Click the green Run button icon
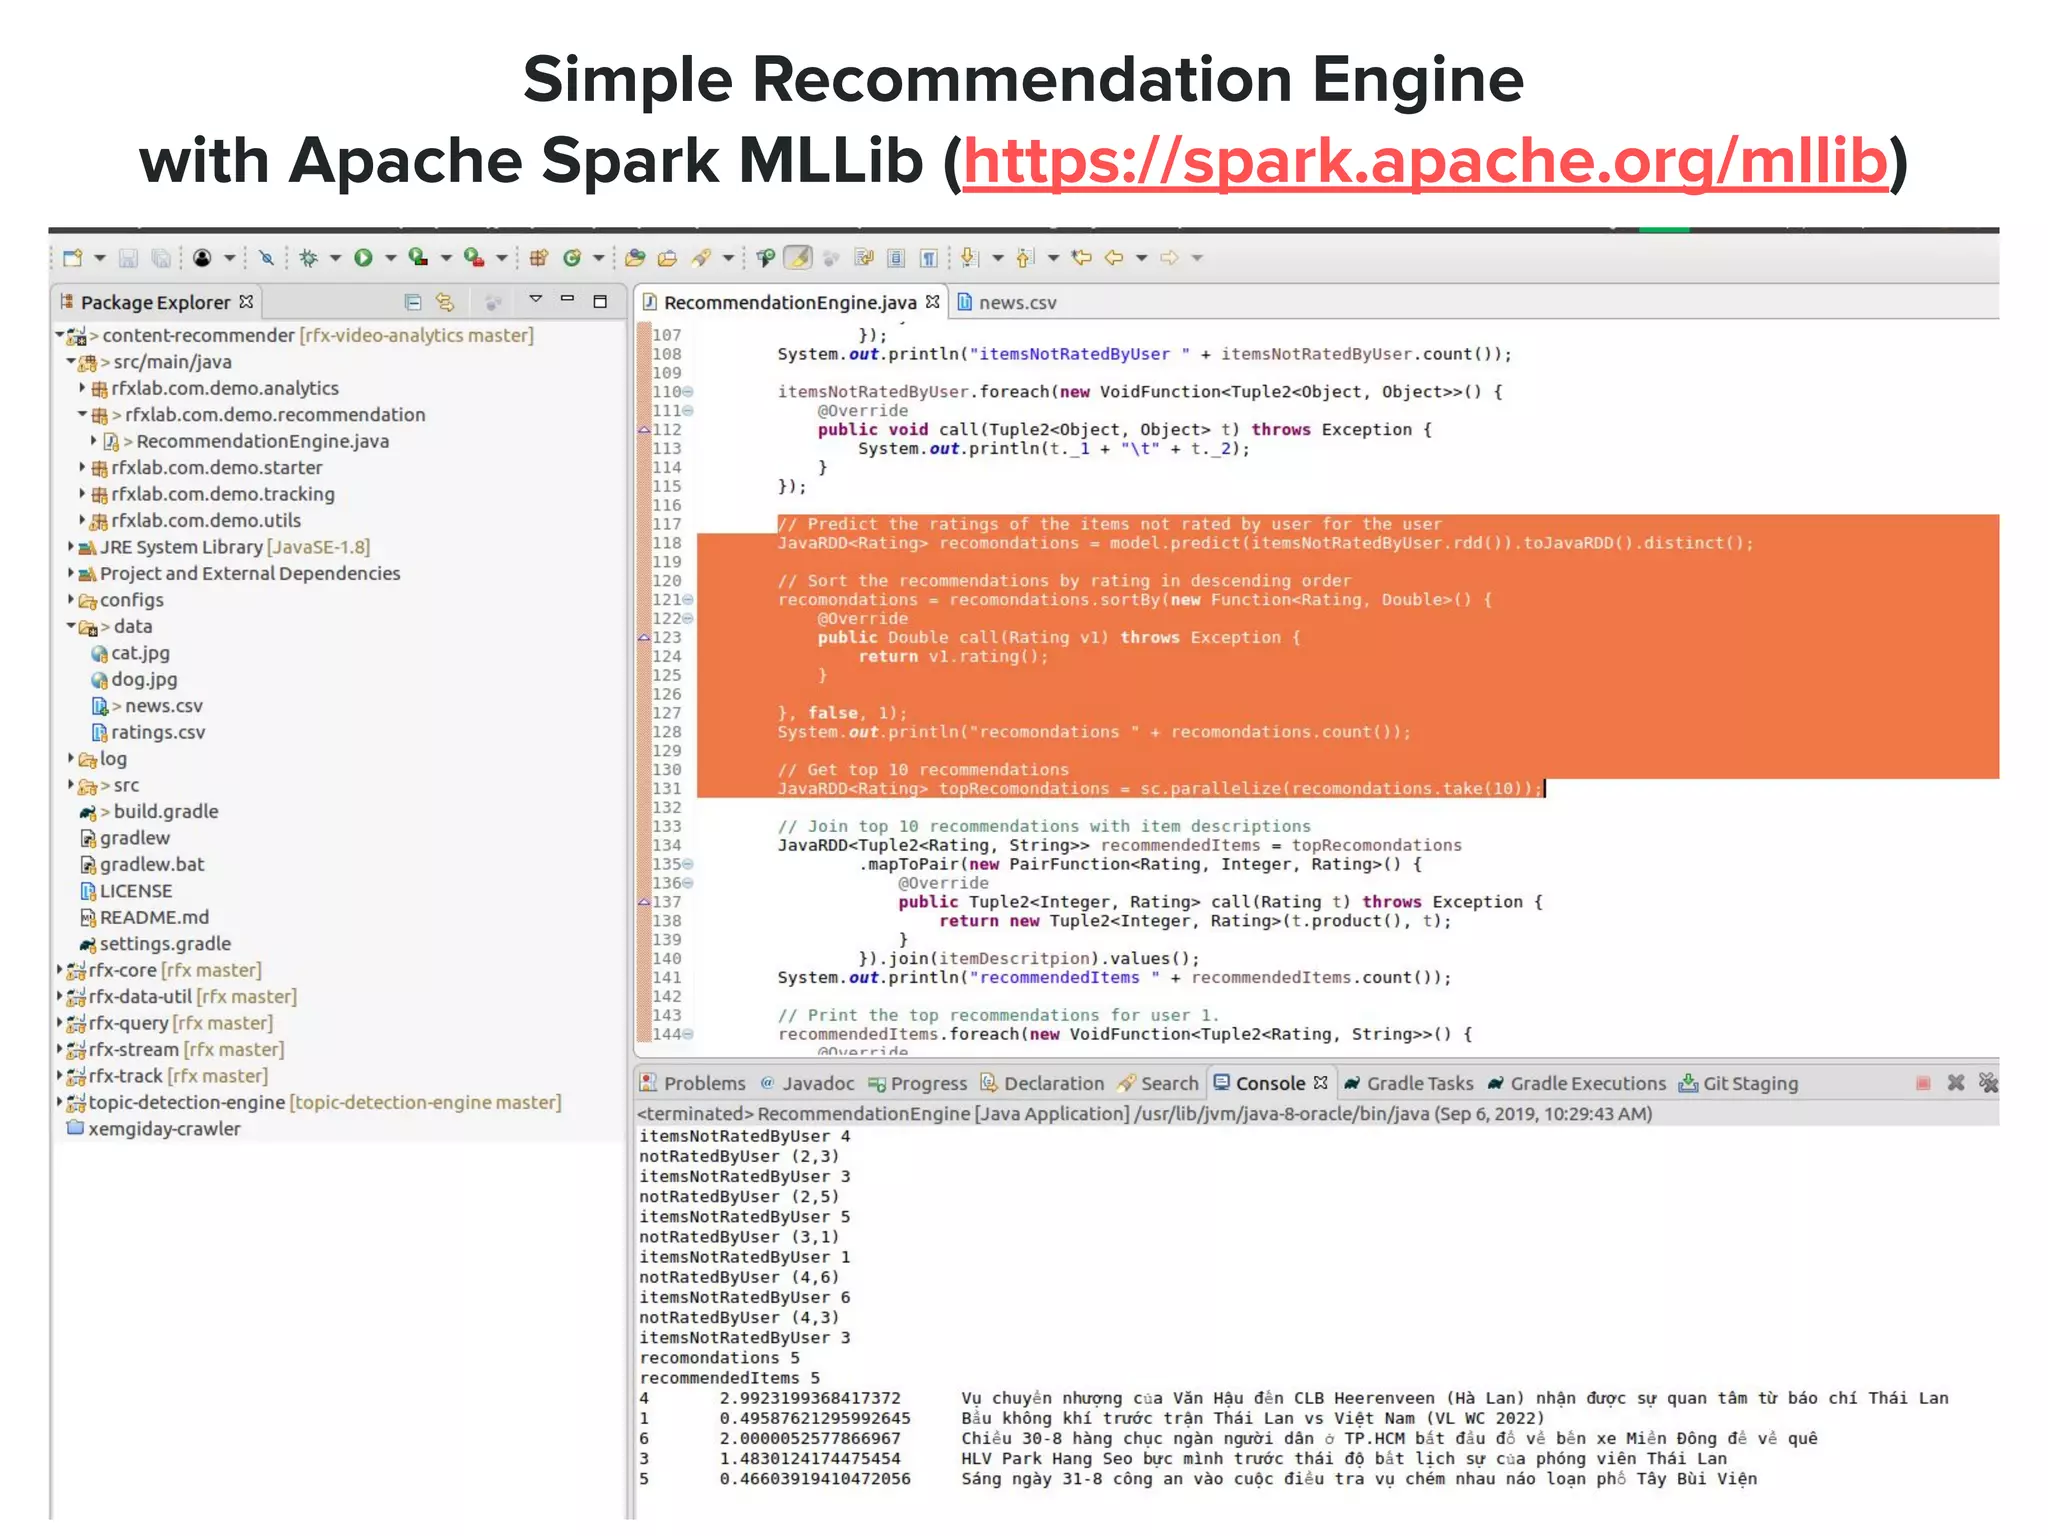 [363, 258]
